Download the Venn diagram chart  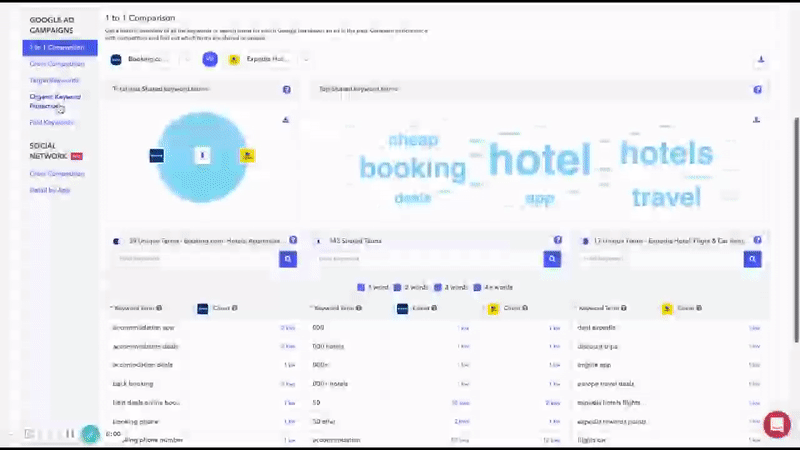pos(286,120)
